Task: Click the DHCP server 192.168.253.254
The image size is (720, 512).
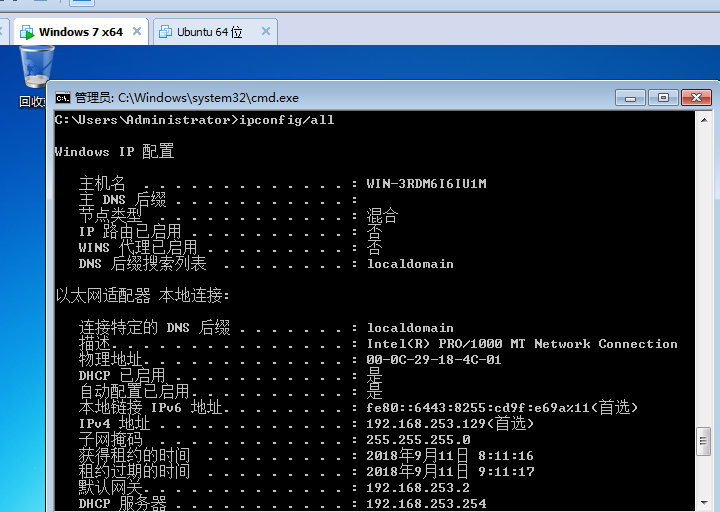Action: point(426,503)
